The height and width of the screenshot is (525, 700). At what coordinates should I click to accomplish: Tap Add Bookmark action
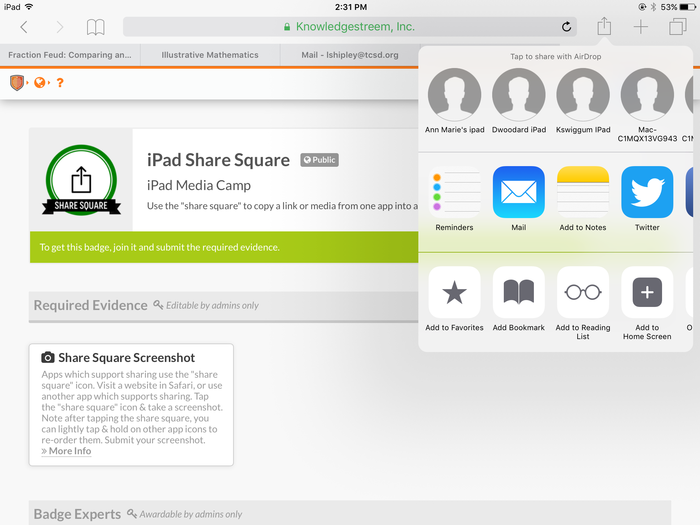point(518,292)
